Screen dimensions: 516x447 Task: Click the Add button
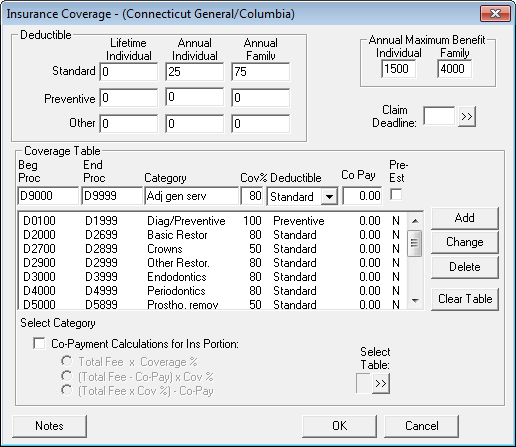(x=465, y=218)
